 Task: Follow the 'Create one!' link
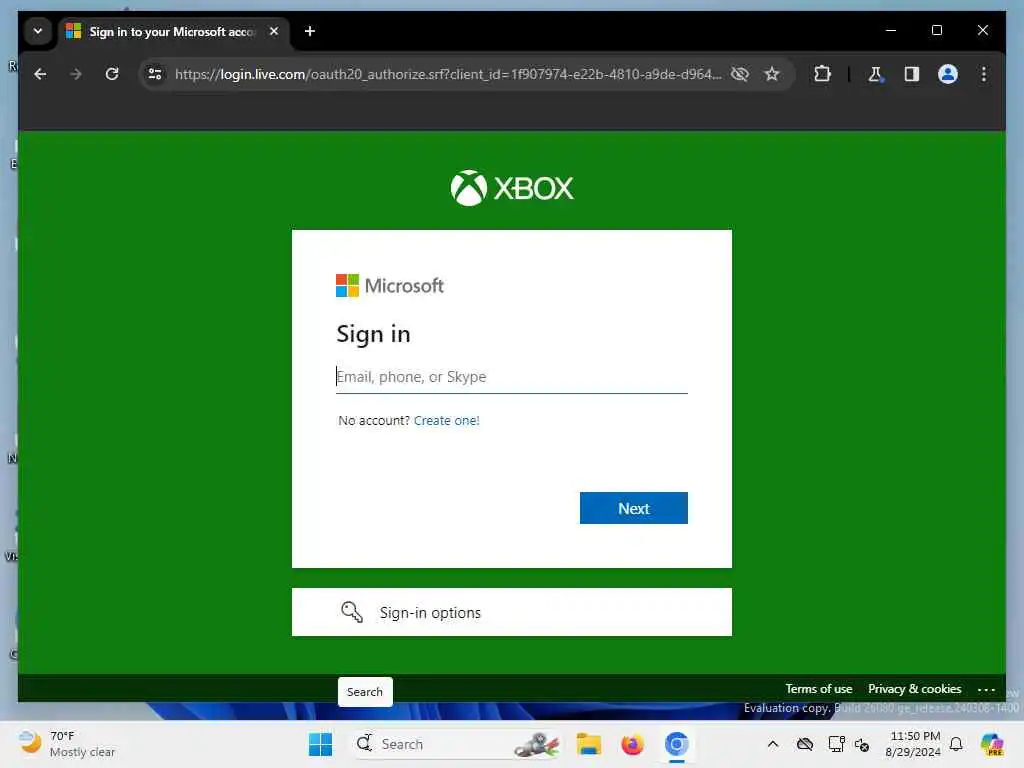pos(447,421)
